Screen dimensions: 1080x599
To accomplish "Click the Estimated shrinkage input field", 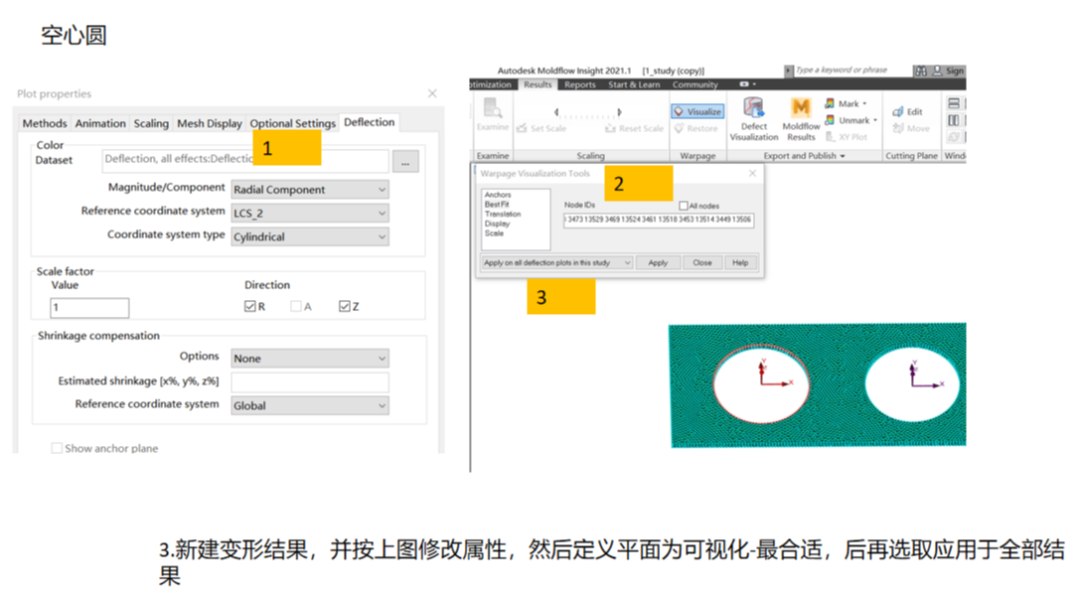I will [310, 382].
